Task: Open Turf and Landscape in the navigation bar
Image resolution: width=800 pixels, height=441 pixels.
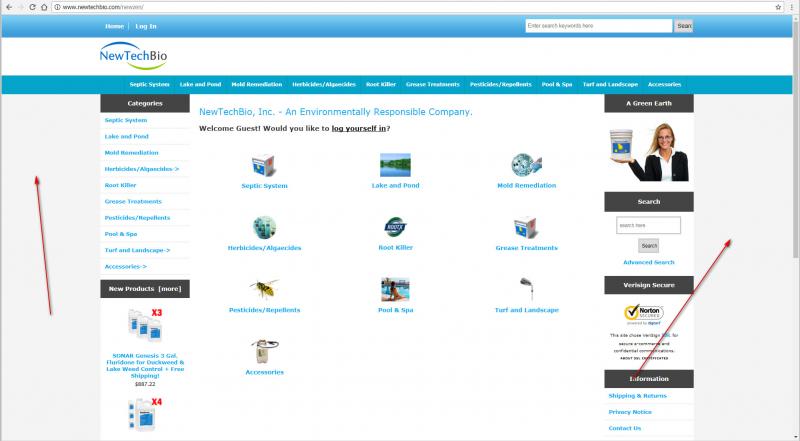Action: (x=610, y=84)
